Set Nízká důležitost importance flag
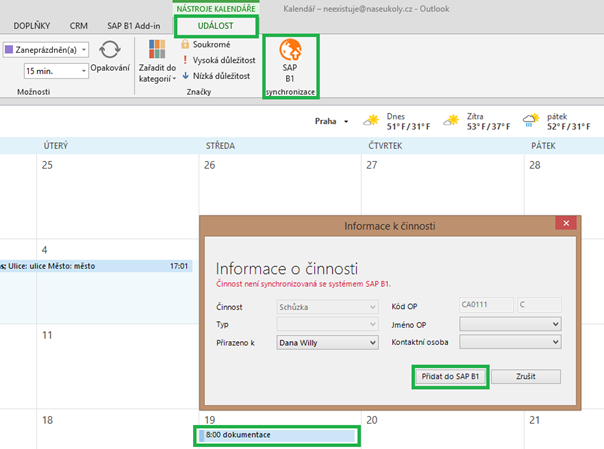Image resolution: width=604 pixels, height=449 pixels. point(219,75)
